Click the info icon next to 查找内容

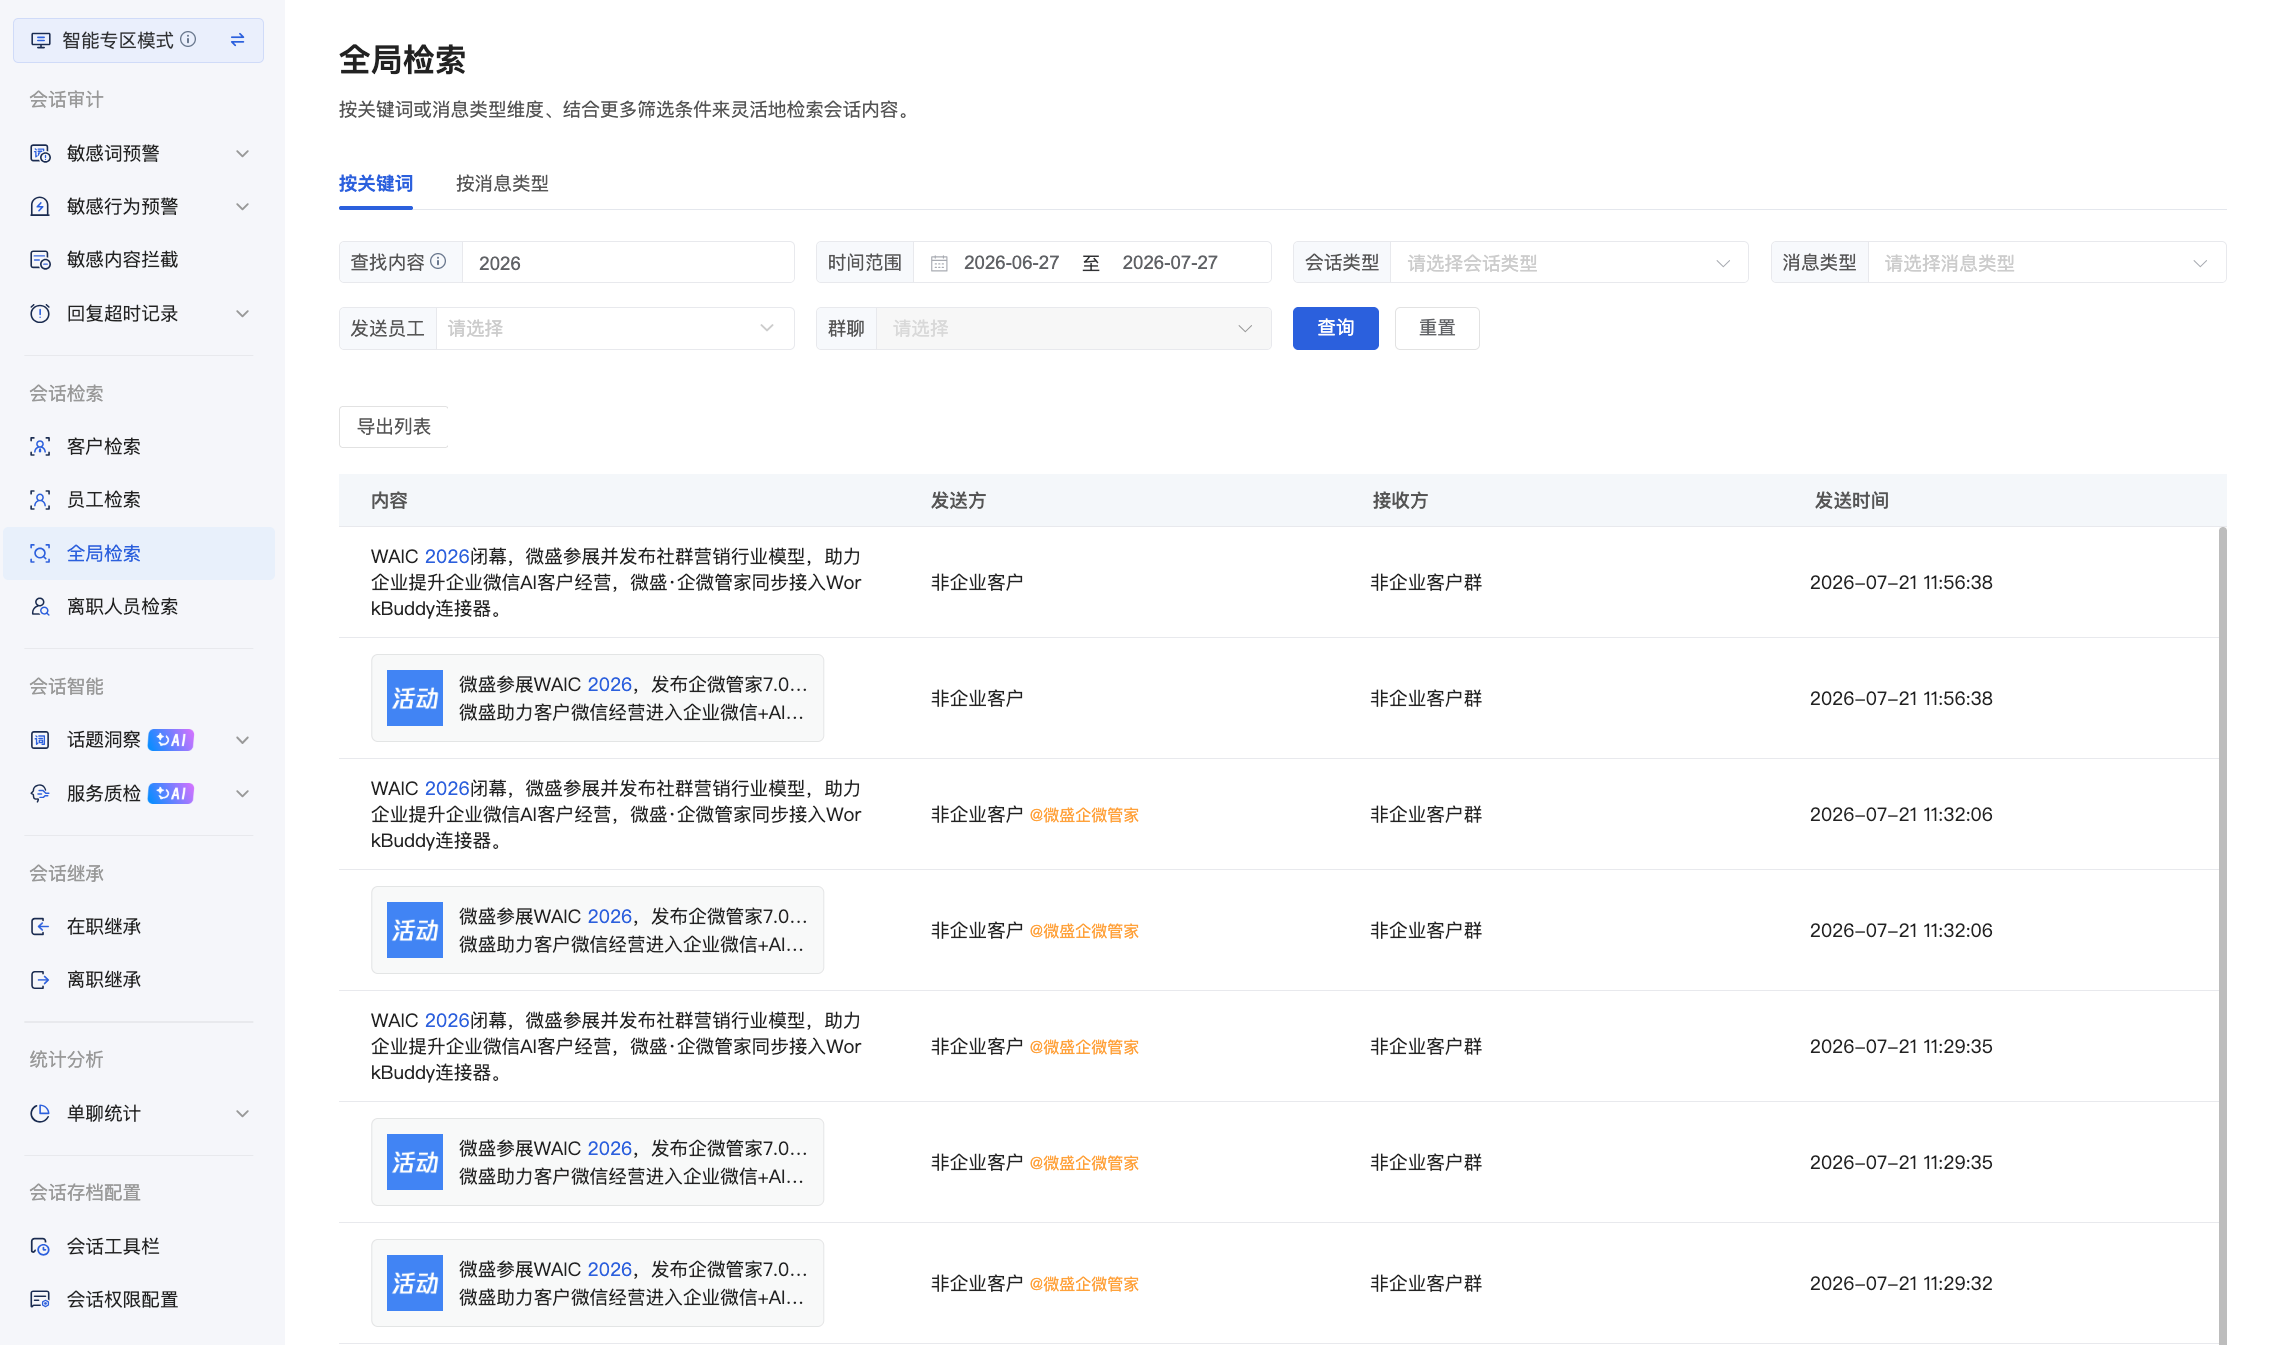438,261
